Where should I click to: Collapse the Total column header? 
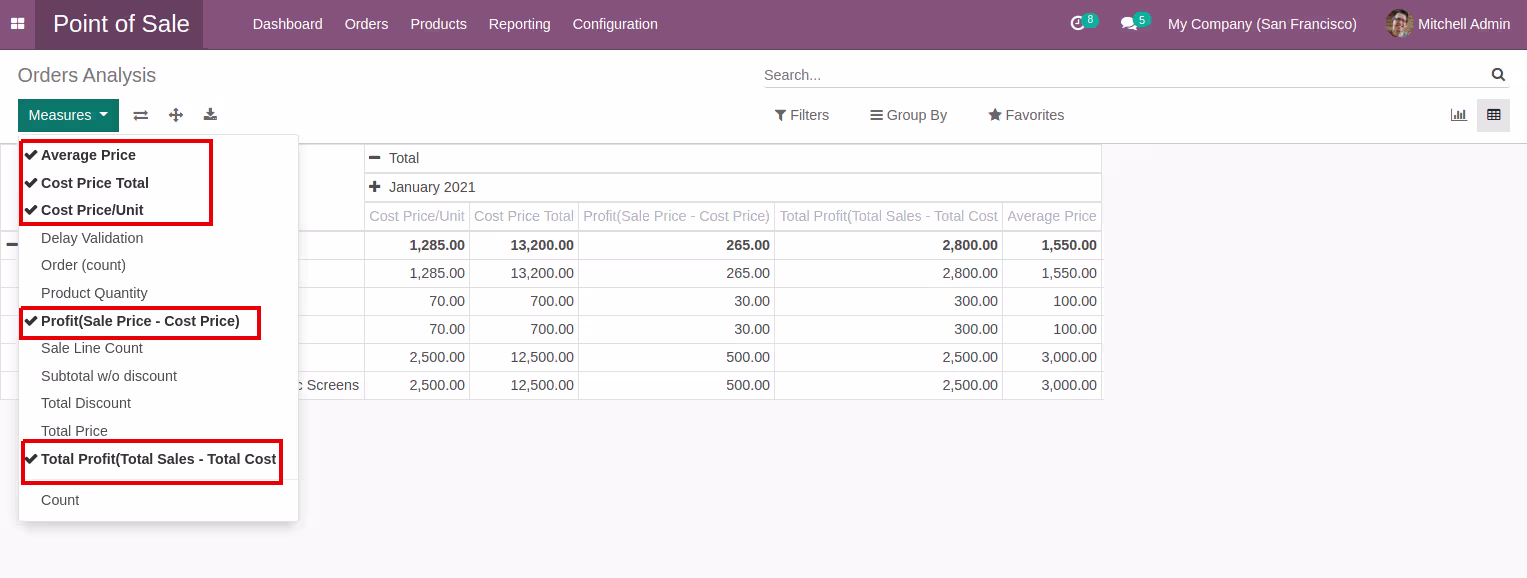click(x=394, y=158)
